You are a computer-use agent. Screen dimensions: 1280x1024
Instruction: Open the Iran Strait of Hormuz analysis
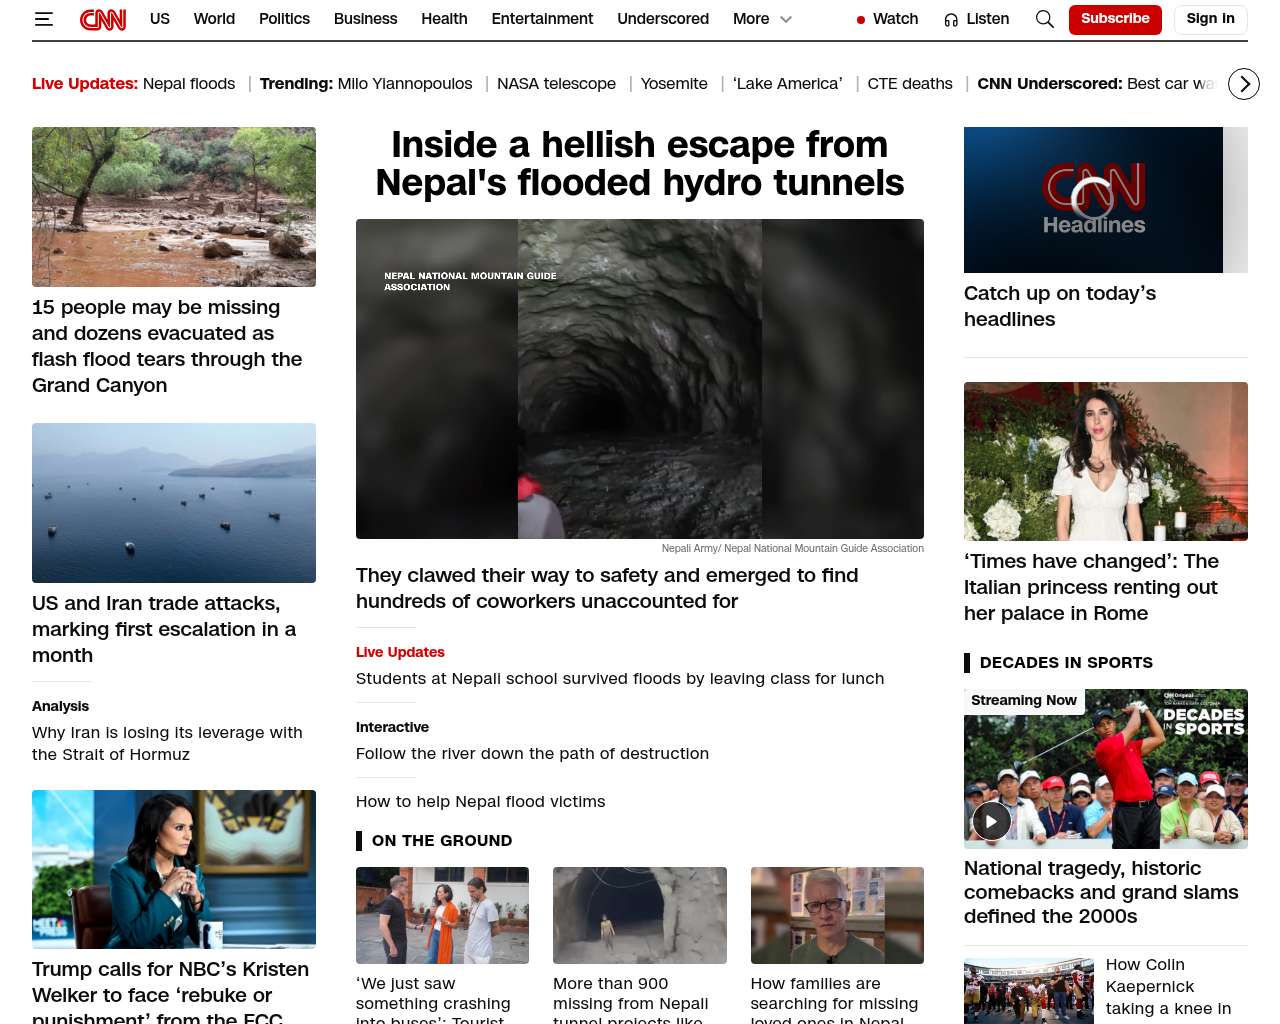(167, 743)
